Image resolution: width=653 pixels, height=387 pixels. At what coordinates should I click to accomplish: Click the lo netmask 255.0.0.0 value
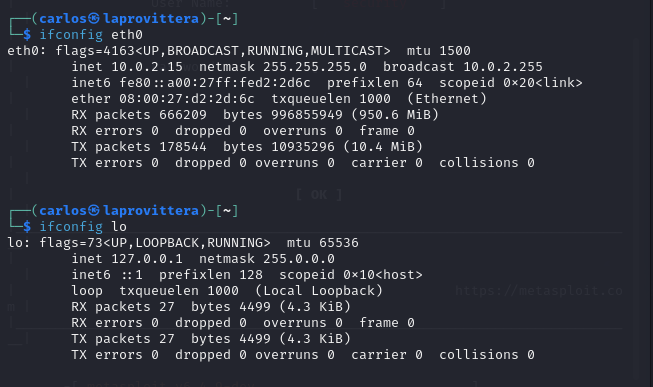click(299, 259)
